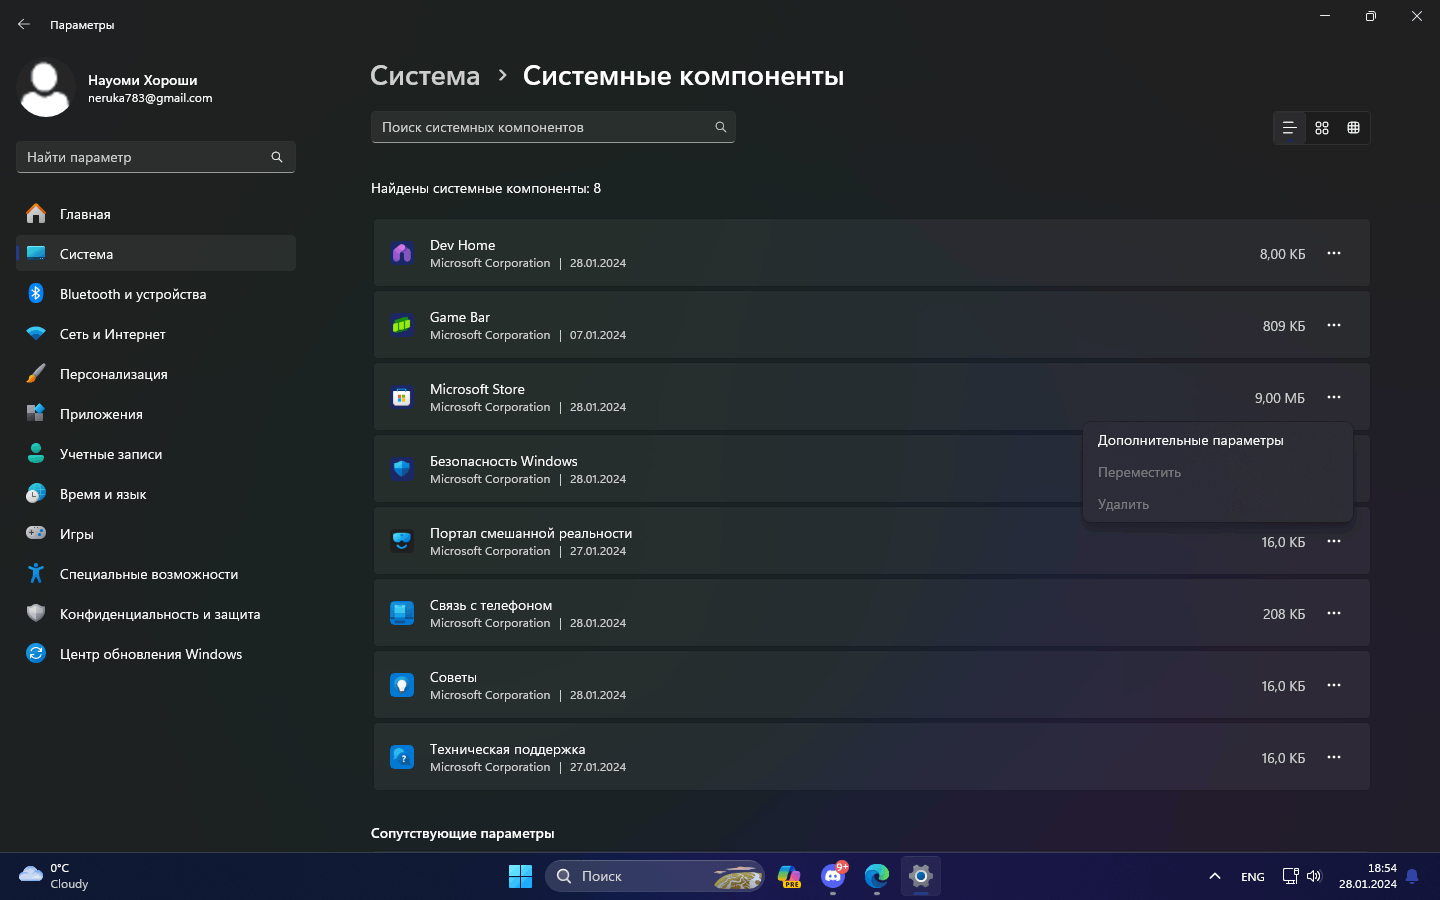Open more options for Советы
This screenshot has width=1440, height=900.
(x=1334, y=685)
